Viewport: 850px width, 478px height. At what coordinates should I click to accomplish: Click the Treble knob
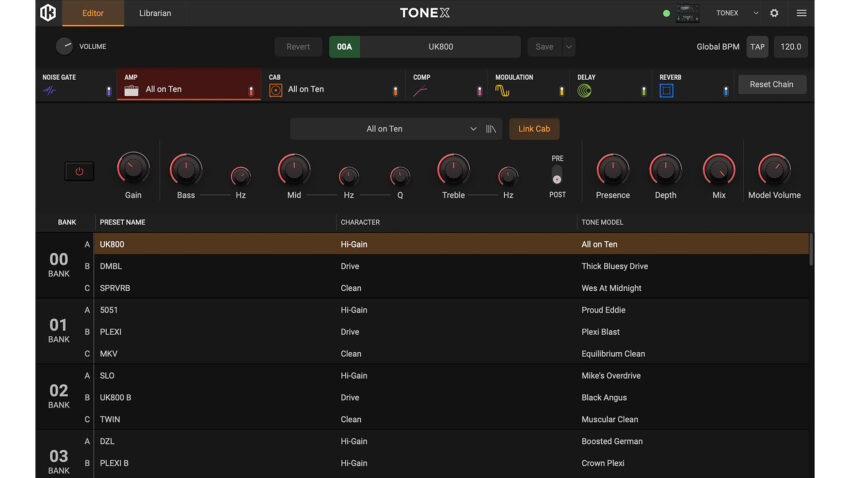[x=453, y=170]
